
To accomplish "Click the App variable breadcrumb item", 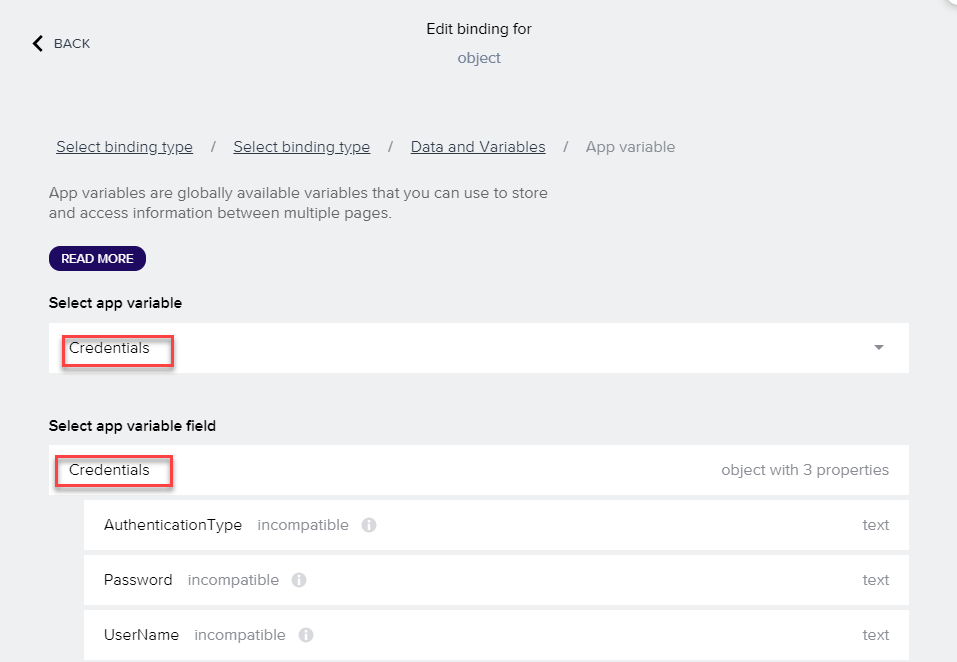I will pyautogui.click(x=630, y=147).
